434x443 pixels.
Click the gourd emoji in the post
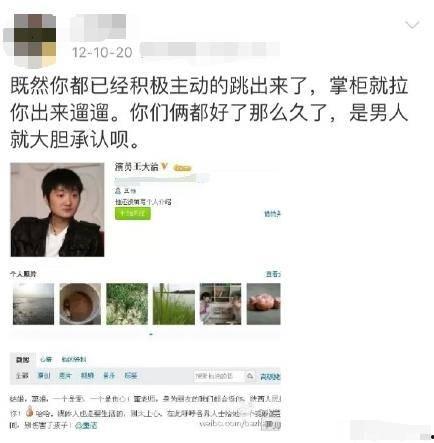30,411
